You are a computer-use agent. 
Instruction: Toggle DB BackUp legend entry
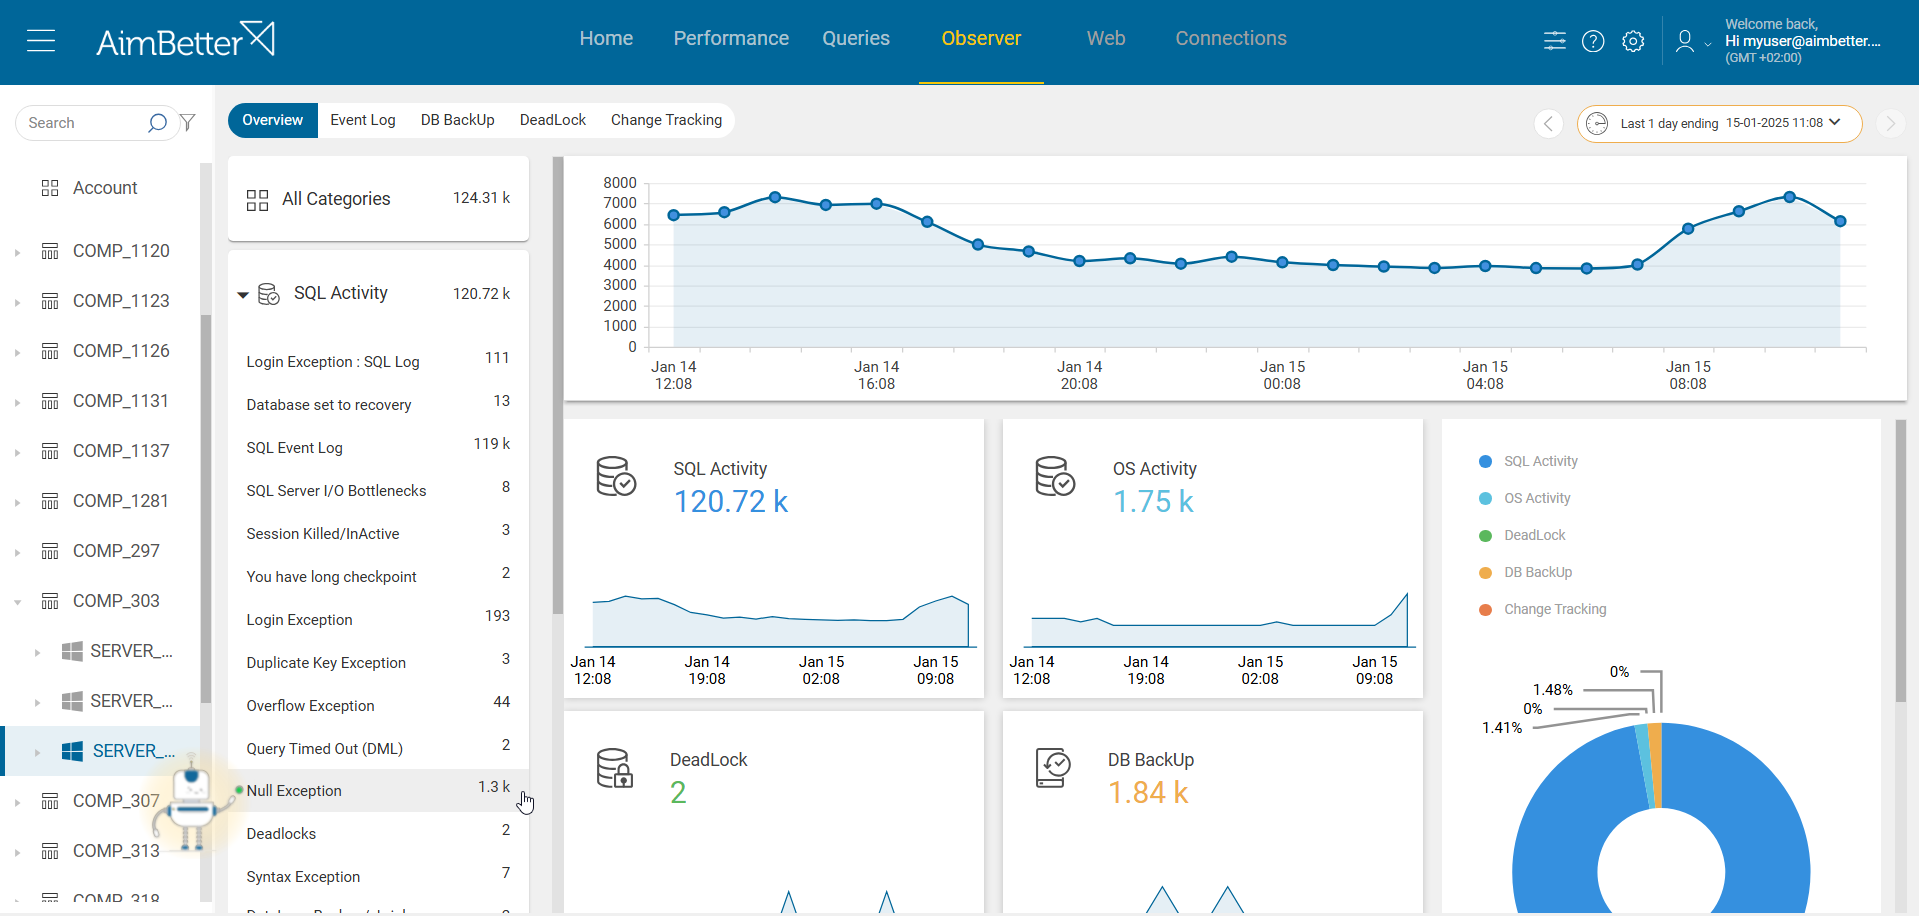[1525, 572]
